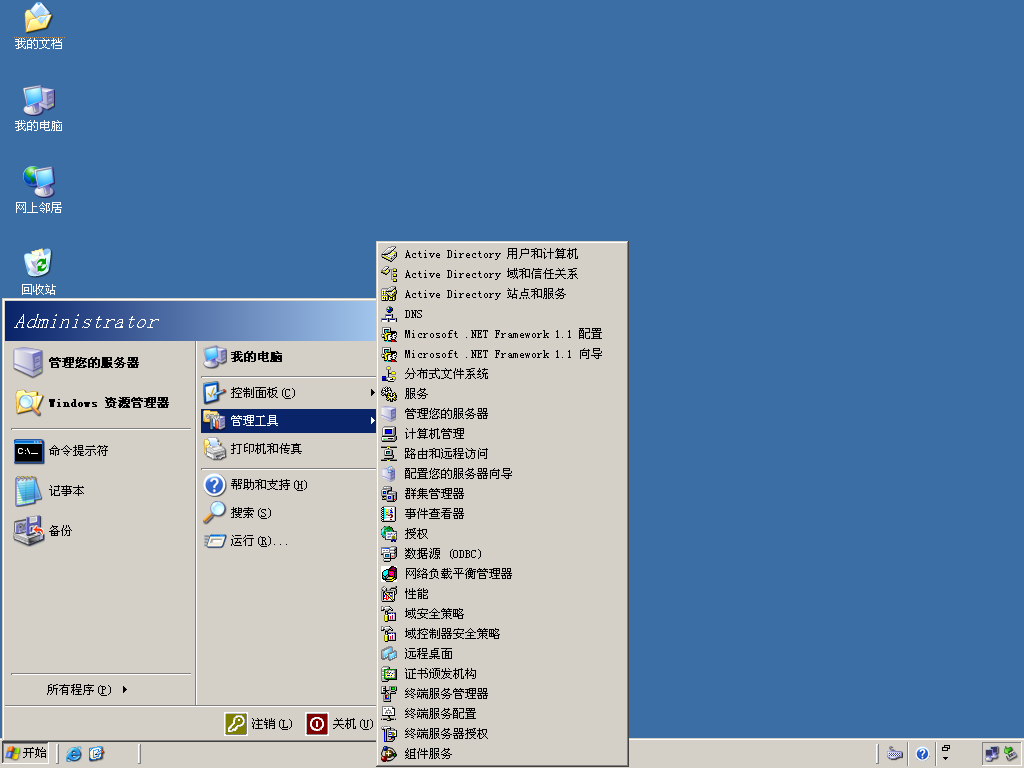Open Active Directory 域和信任关系
Image resolution: width=1024 pixels, height=768 pixels.
pos(502,274)
